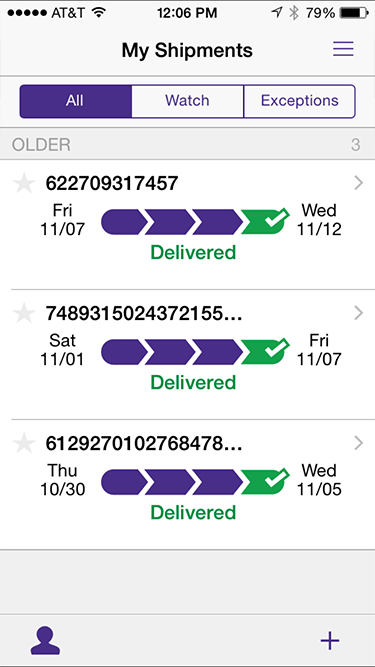Viewport: 375px width, 667px height.
Task: Star shipment 622709317457 to watch
Action: [x=24, y=183]
